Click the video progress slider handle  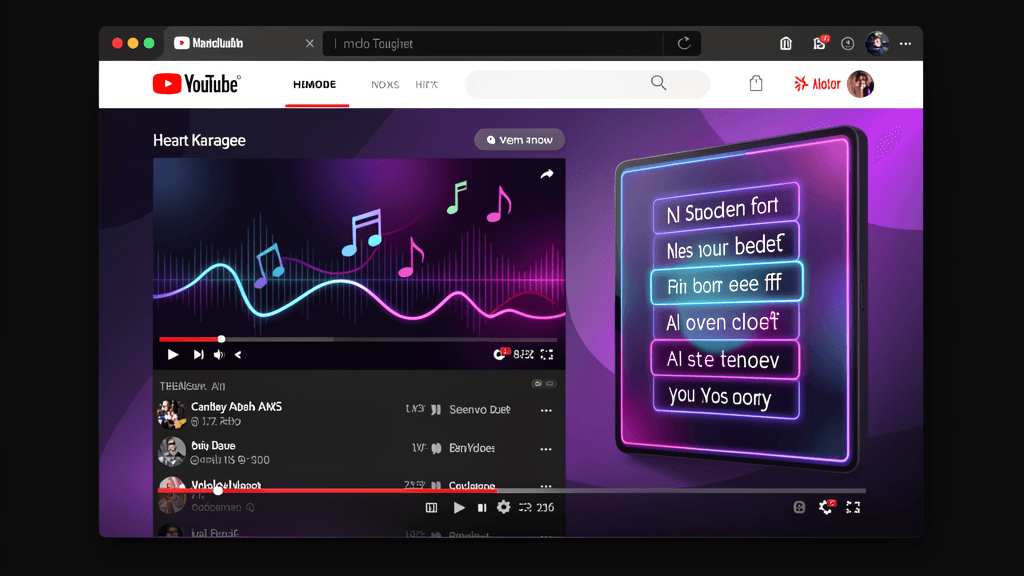221,339
